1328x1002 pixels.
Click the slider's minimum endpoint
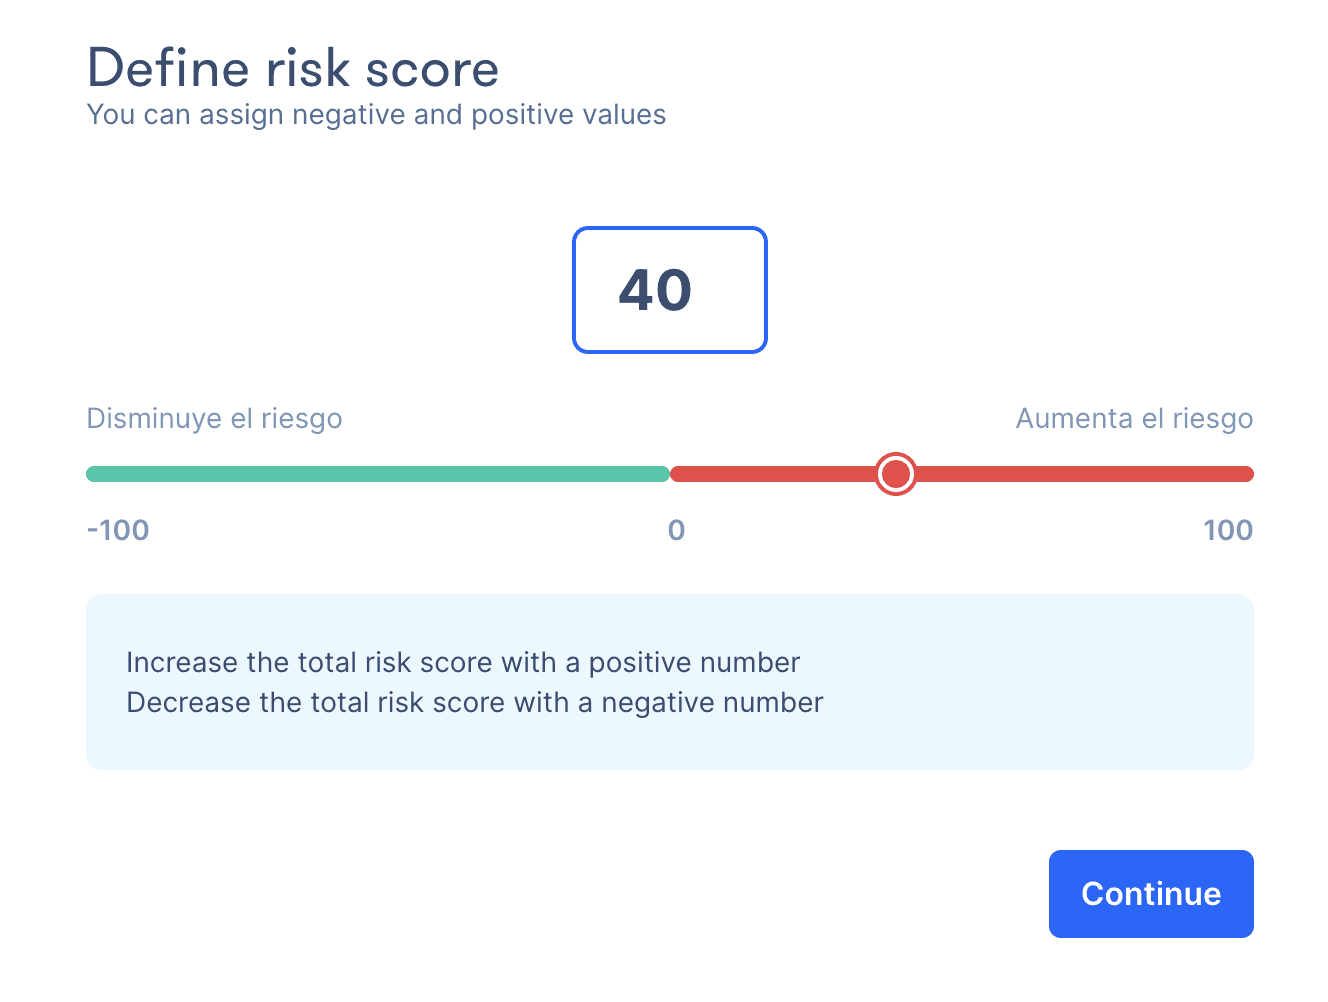coord(90,473)
